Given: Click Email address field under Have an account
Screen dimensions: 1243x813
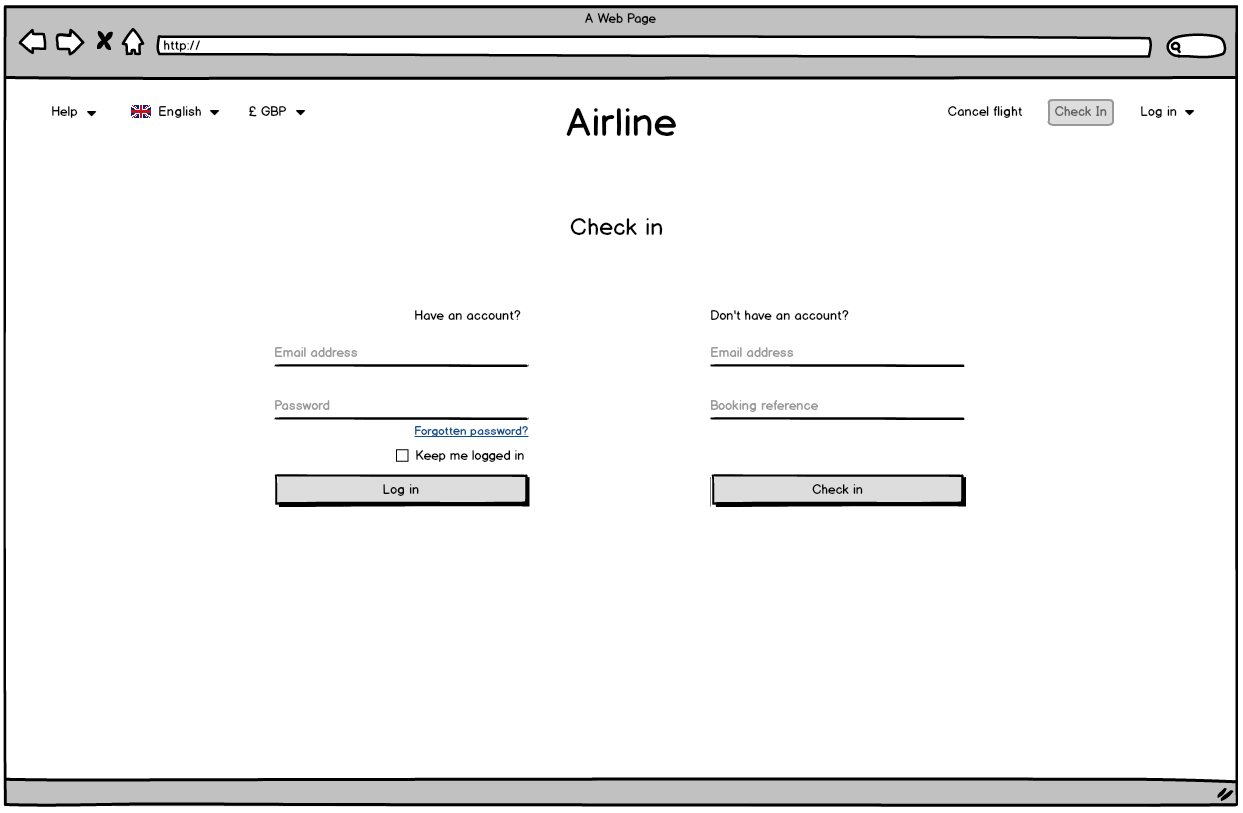Looking at the screenshot, I should click(401, 354).
